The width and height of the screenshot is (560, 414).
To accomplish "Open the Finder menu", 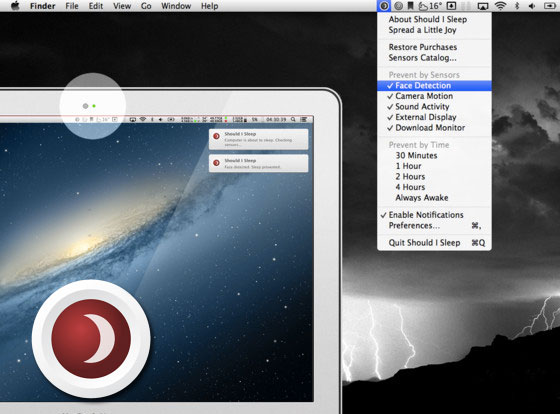I will coord(42,6).
